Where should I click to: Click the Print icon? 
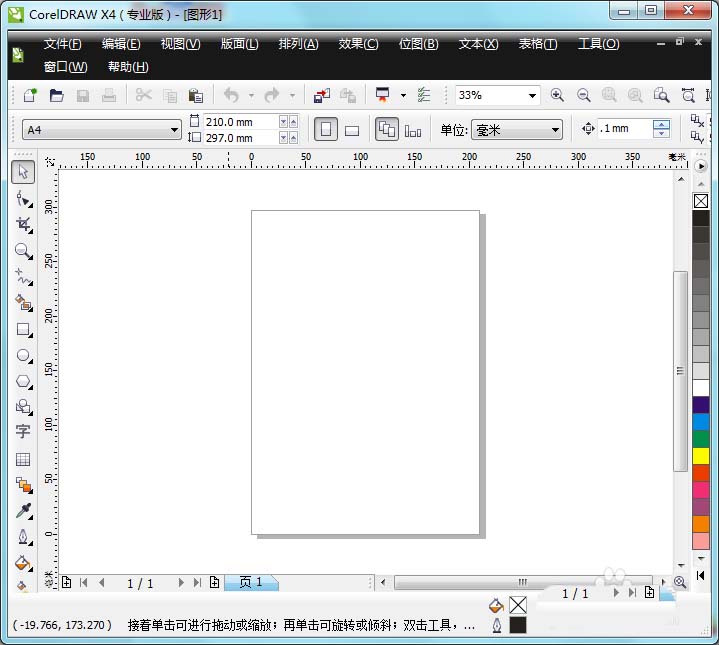109,95
